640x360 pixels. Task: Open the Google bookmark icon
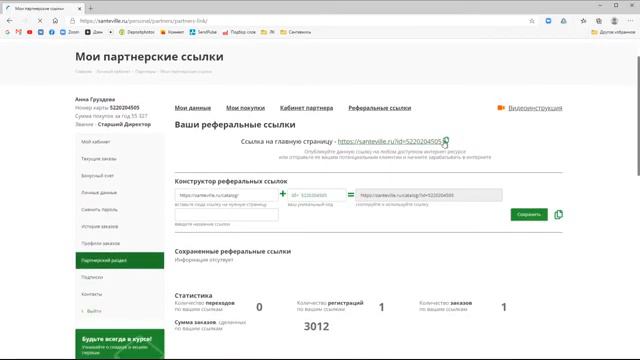tap(7, 32)
